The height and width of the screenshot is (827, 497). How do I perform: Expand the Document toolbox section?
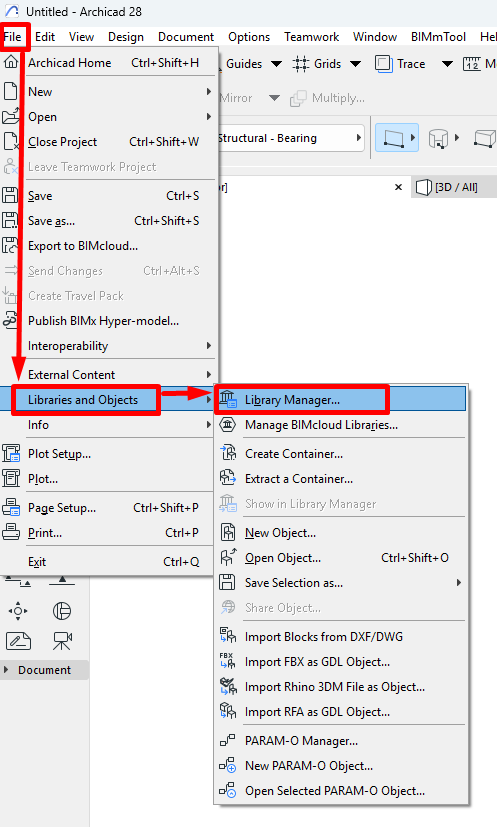tap(44, 670)
